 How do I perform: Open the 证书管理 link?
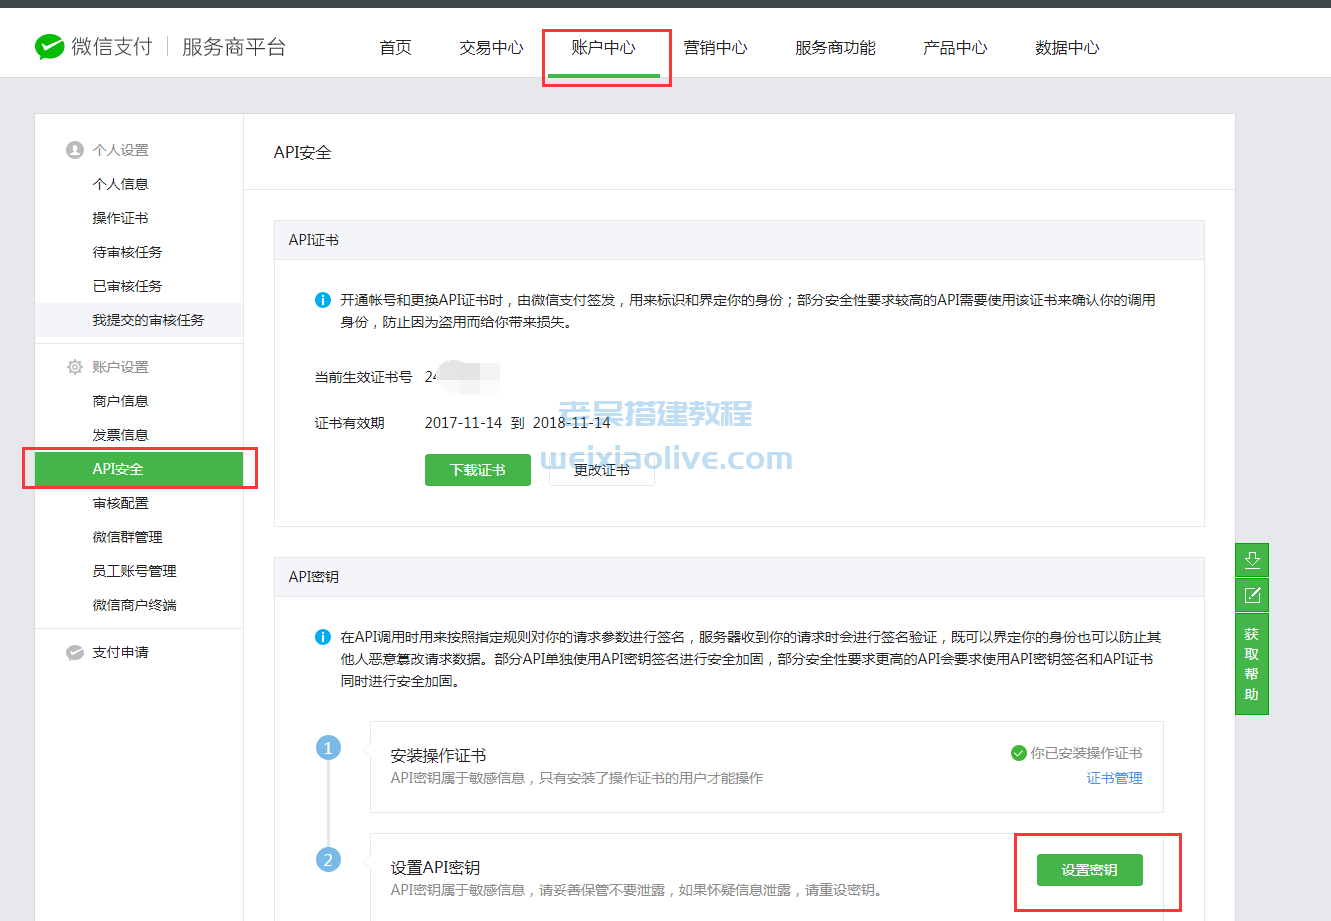[x=1113, y=778]
